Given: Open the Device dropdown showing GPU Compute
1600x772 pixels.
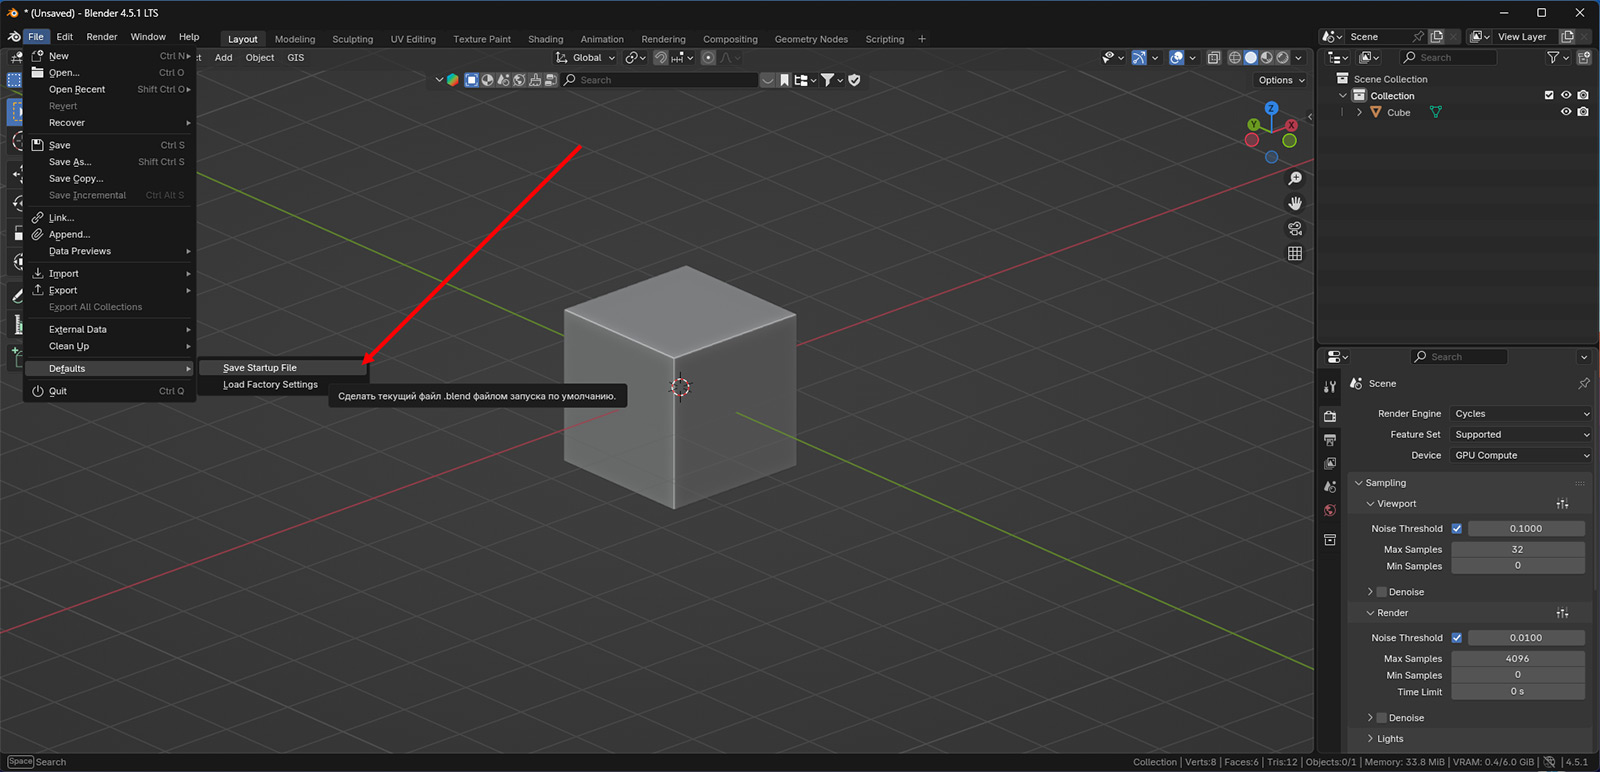Looking at the screenshot, I should tap(1520, 456).
